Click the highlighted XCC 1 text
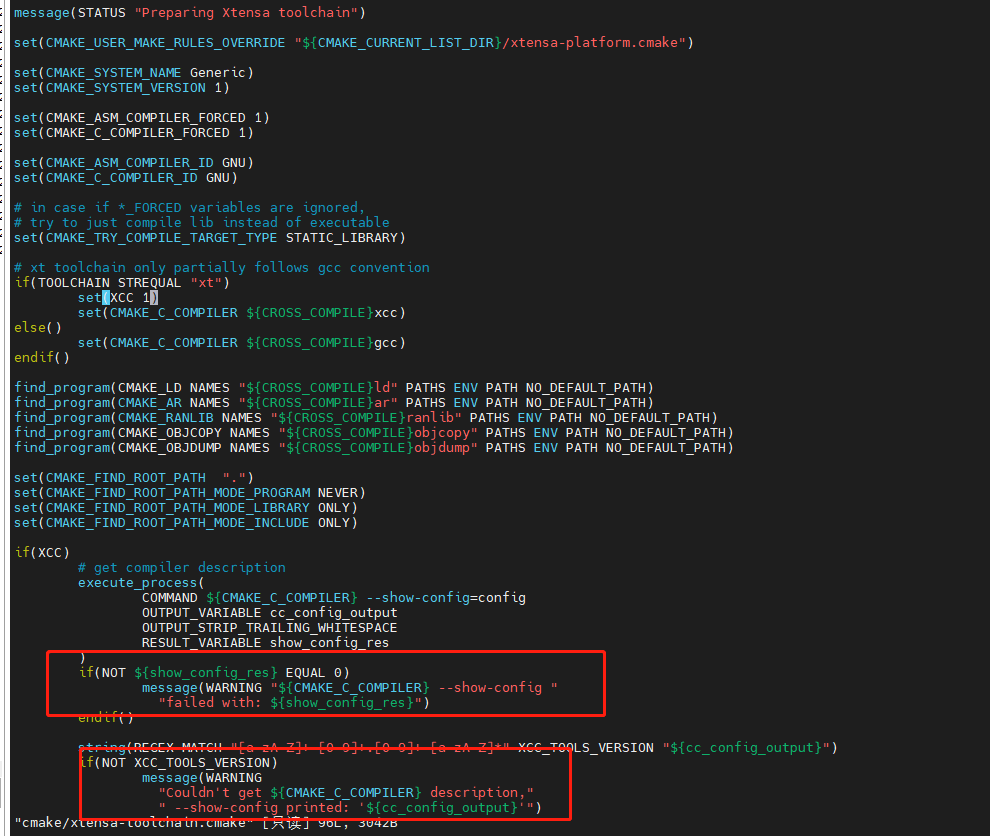 point(130,297)
